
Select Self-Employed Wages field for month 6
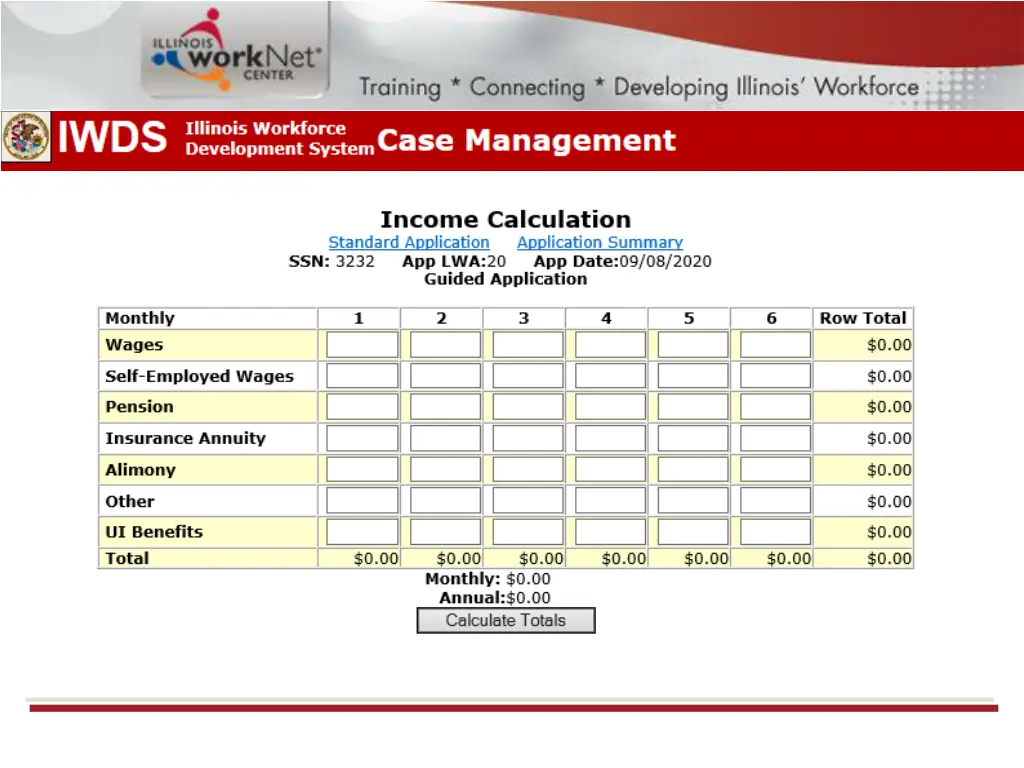pos(775,376)
